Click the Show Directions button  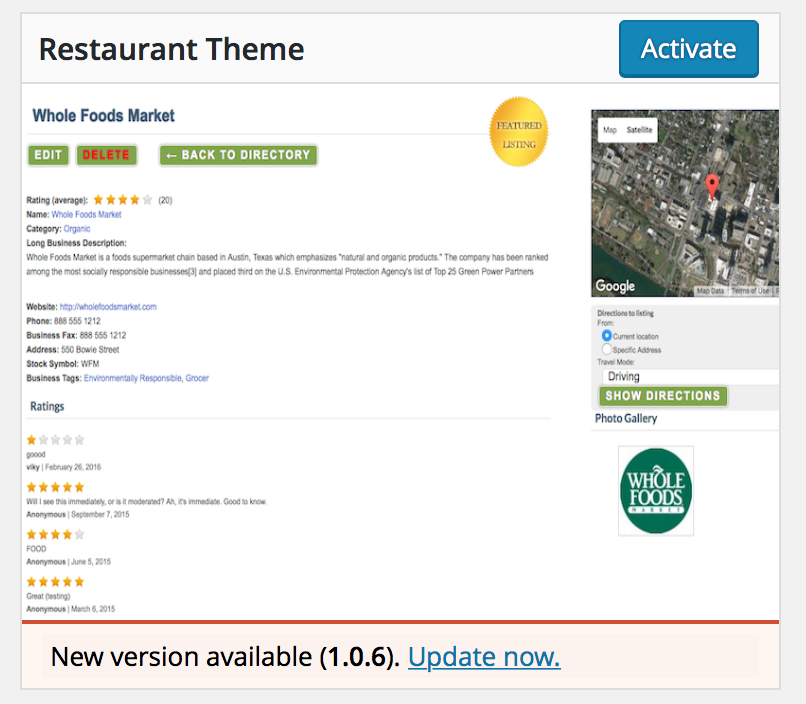663,396
